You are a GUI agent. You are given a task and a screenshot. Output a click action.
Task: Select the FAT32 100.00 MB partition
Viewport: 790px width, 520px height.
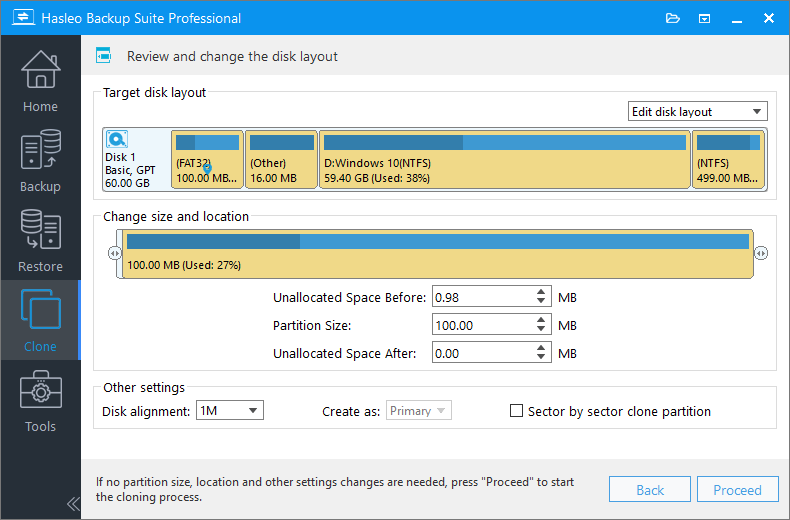(x=208, y=159)
